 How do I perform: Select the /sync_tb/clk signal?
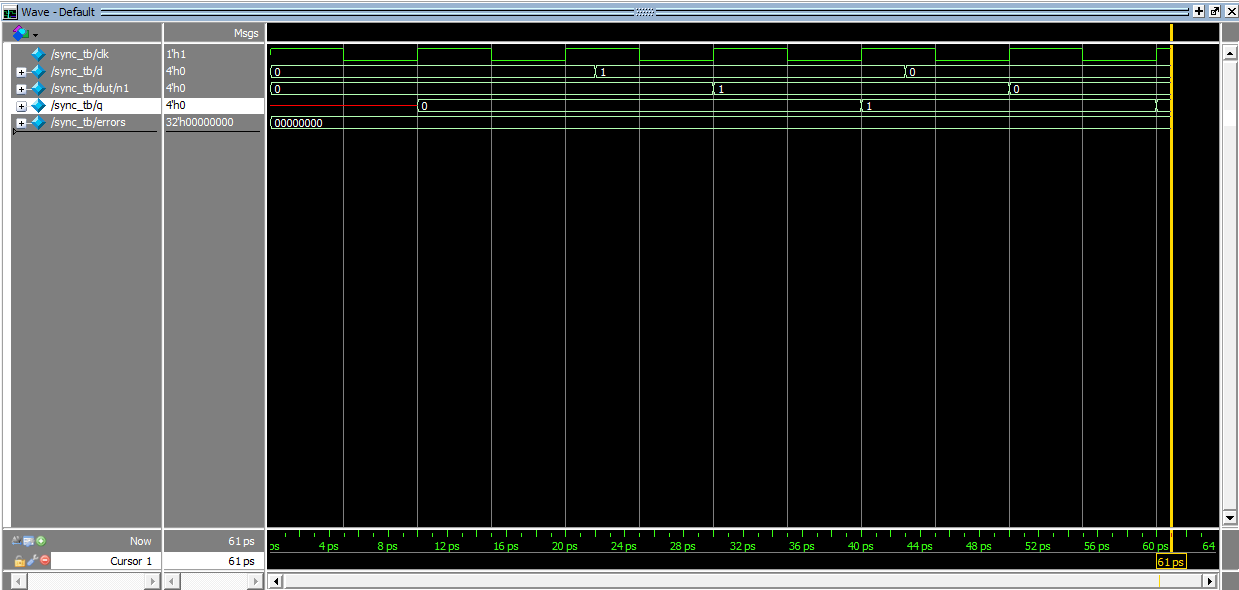(x=80, y=54)
